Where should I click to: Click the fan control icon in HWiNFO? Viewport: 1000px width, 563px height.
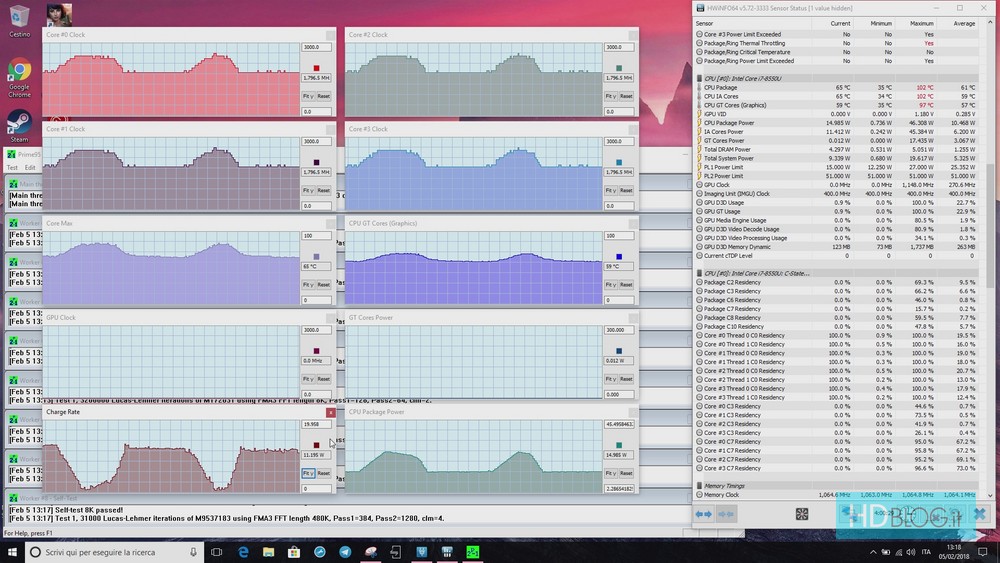pos(801,514)
